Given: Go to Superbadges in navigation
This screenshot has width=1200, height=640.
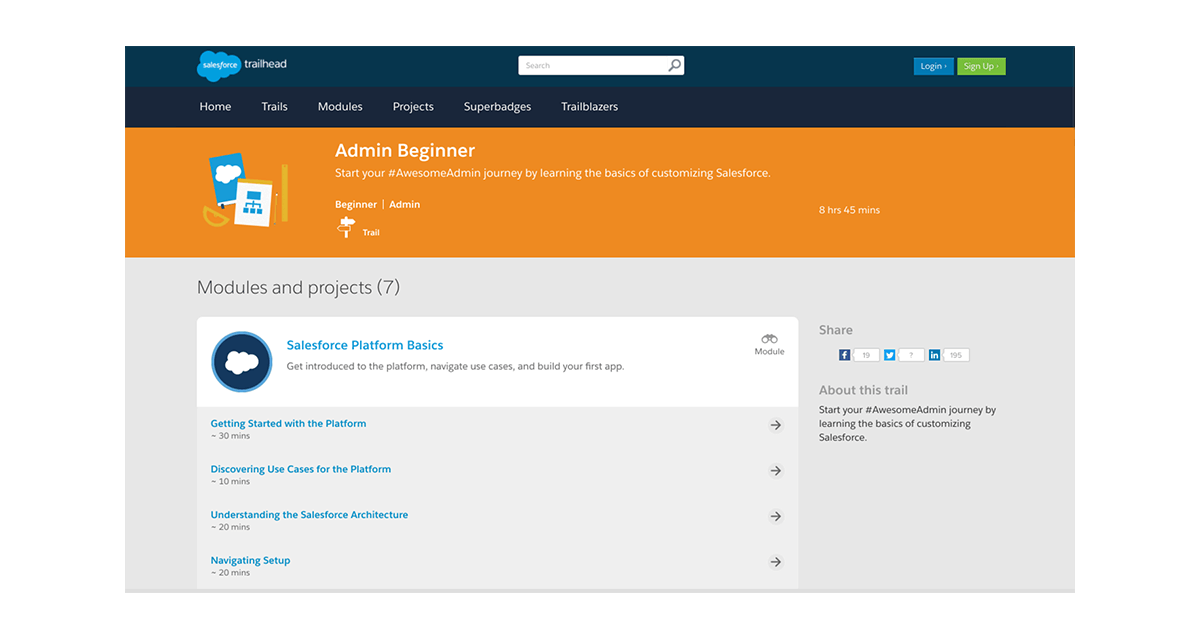Looking at the screenshot, I should point(497,107).
